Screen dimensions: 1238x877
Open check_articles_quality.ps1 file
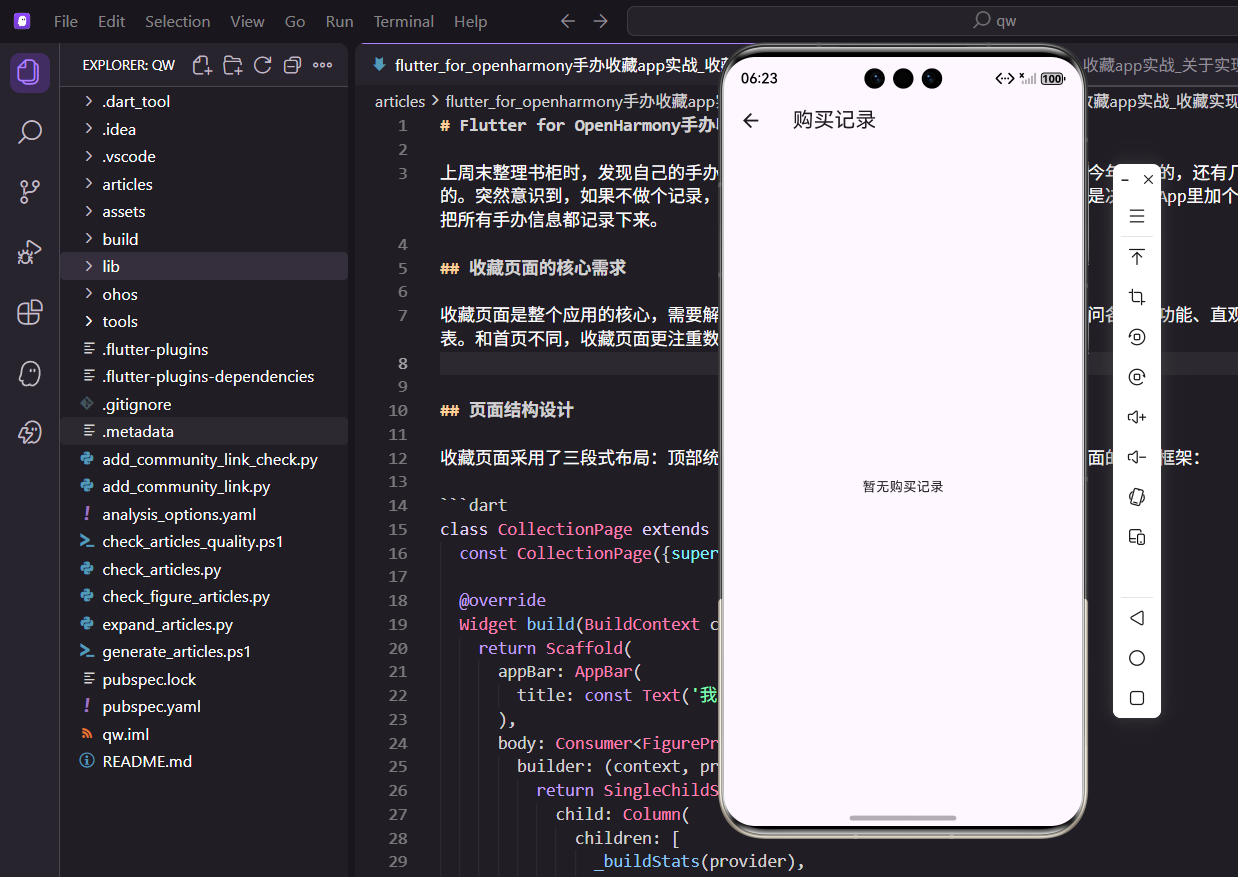[204, 542]
